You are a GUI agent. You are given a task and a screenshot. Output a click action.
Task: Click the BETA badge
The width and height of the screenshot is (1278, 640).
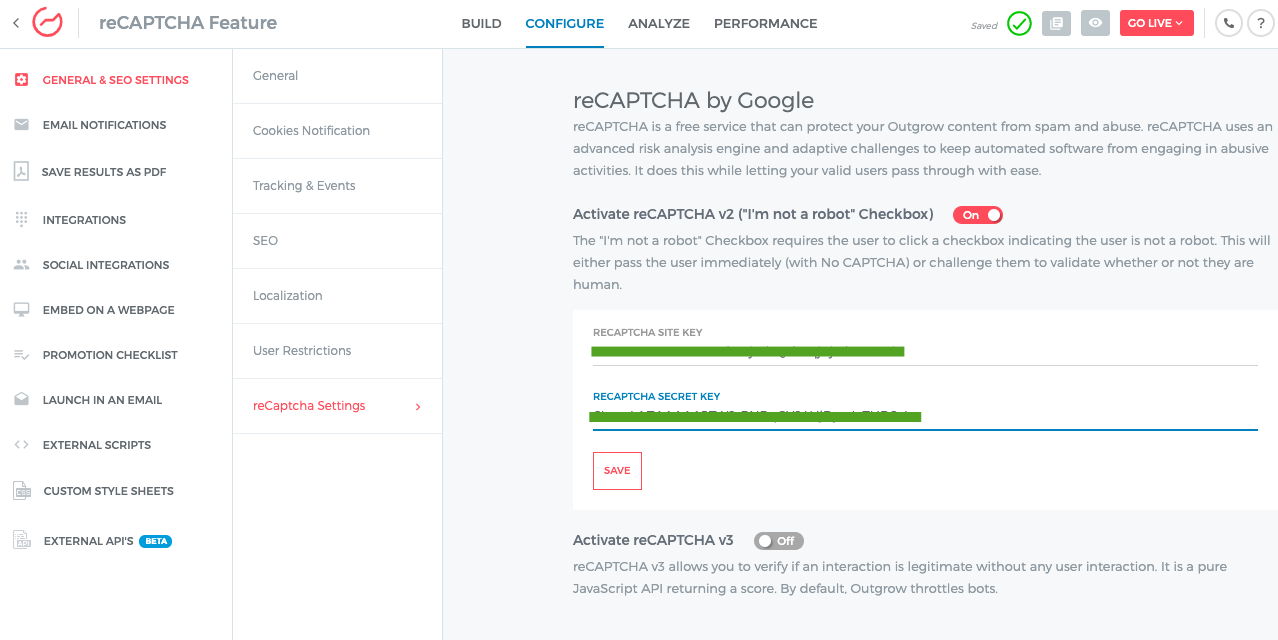[x=155, y=541]
